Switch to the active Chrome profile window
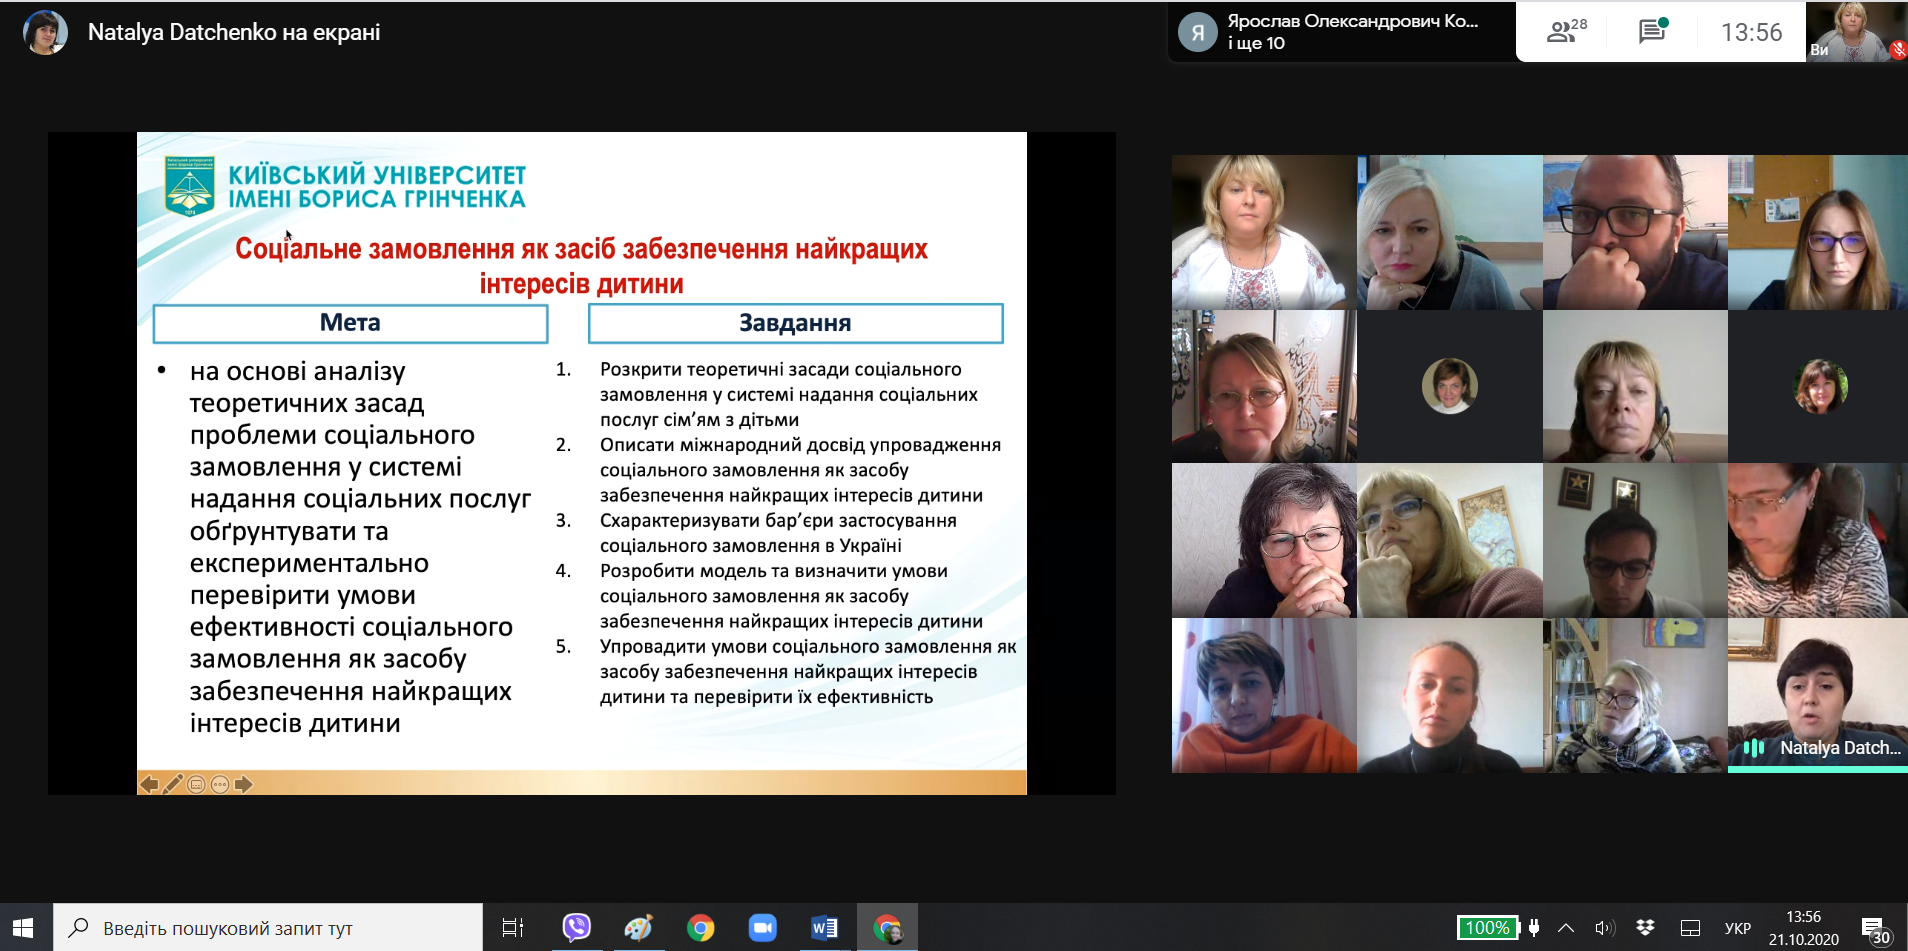Screen dimensions: 1908x951 [887, 928]
